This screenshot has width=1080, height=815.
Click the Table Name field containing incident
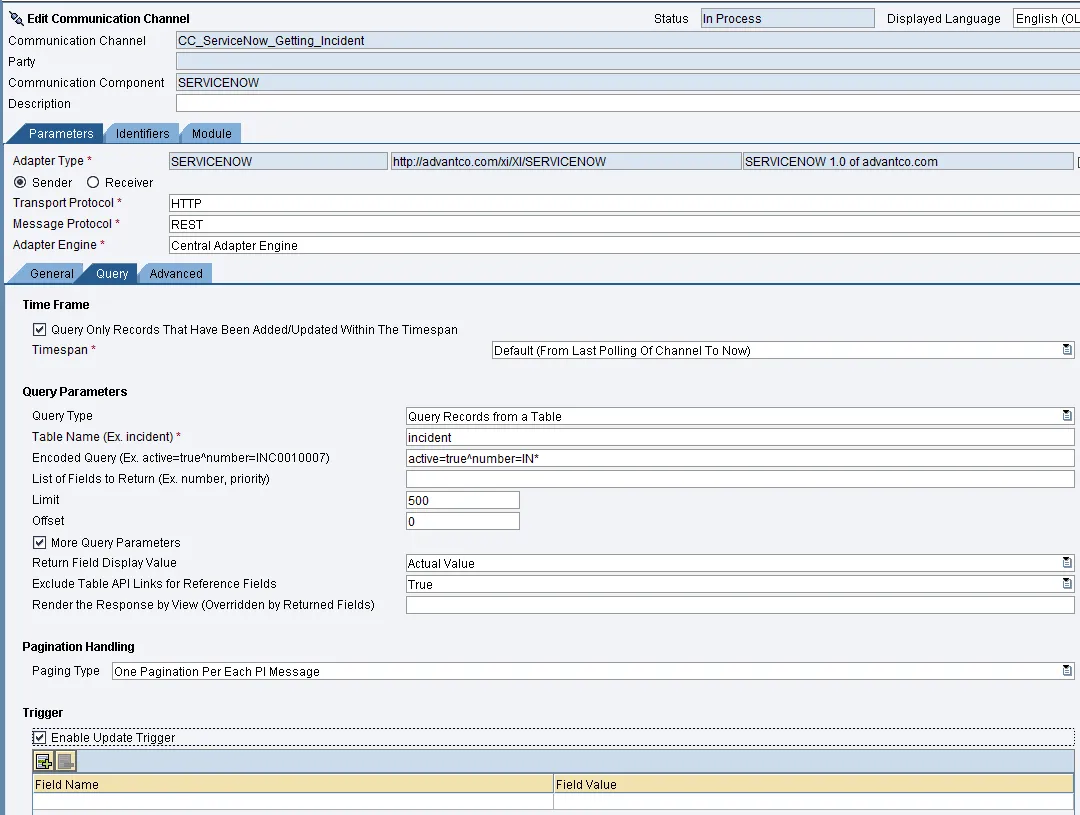coord(740,437)
